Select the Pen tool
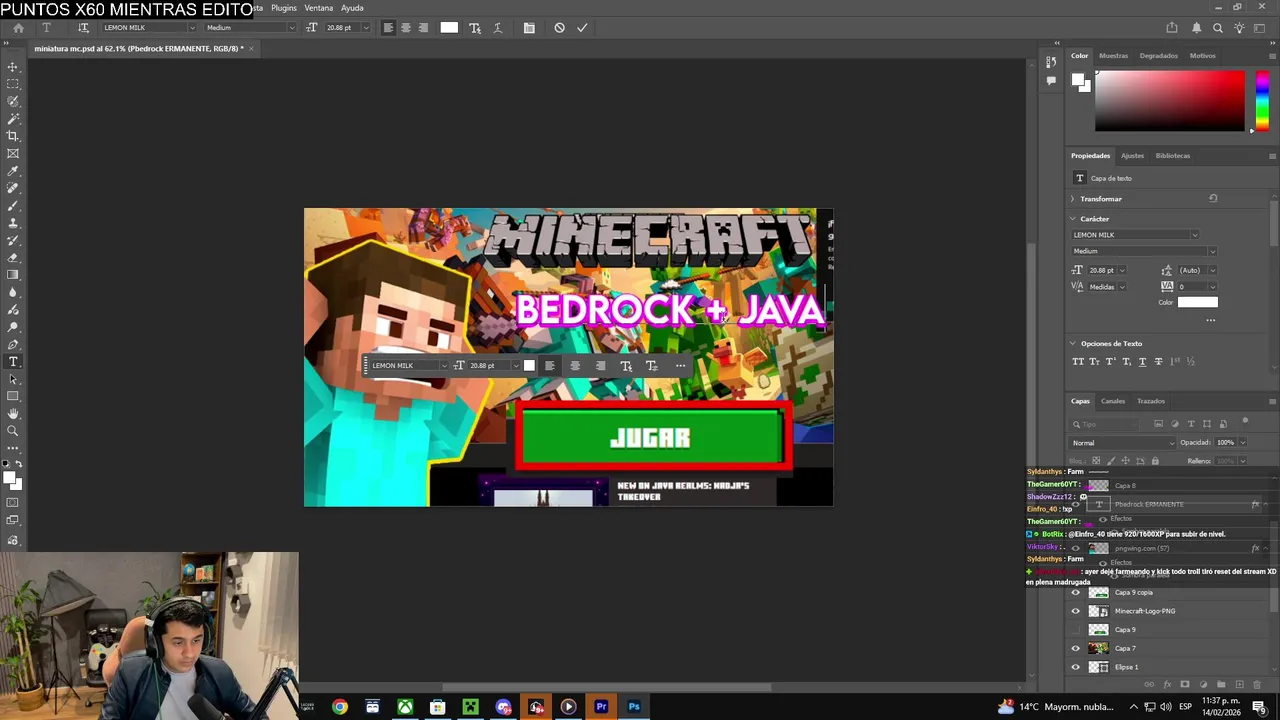The width and height of the screenshot is (1280, 720). pyautogui.click(x=13, y=344)
